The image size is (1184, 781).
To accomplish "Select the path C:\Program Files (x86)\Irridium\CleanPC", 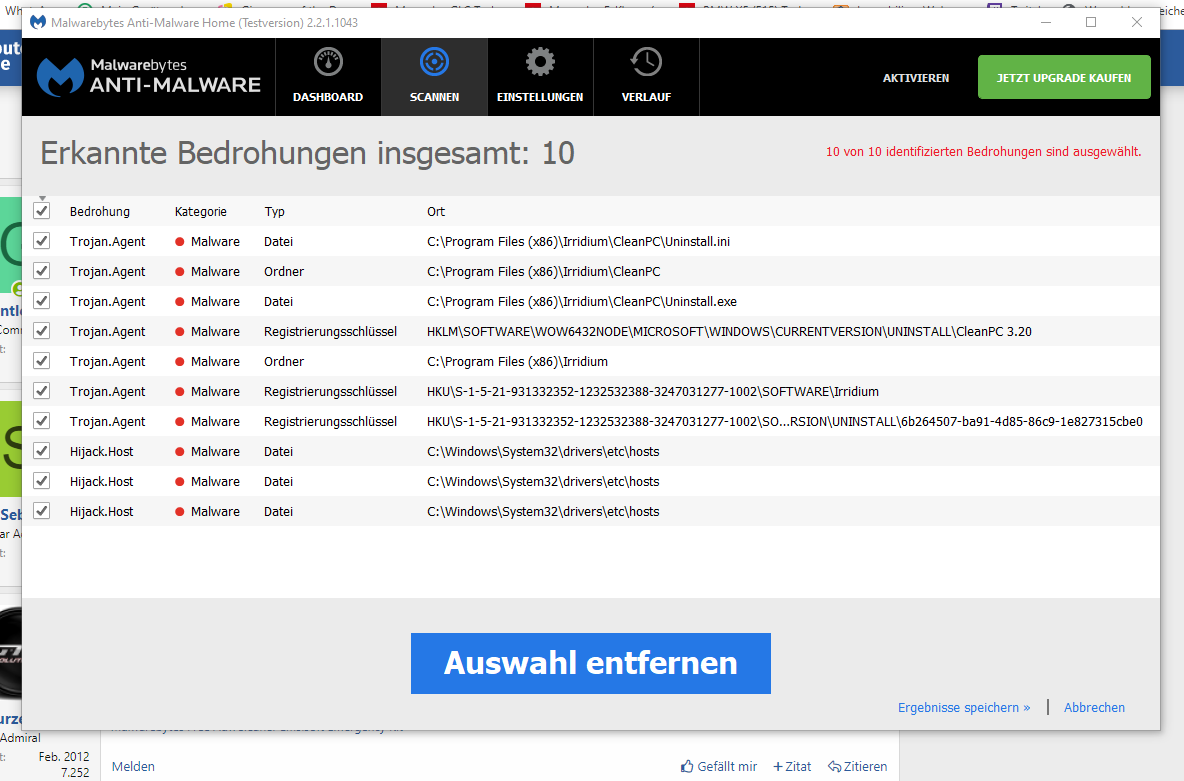I will [544, 271].
